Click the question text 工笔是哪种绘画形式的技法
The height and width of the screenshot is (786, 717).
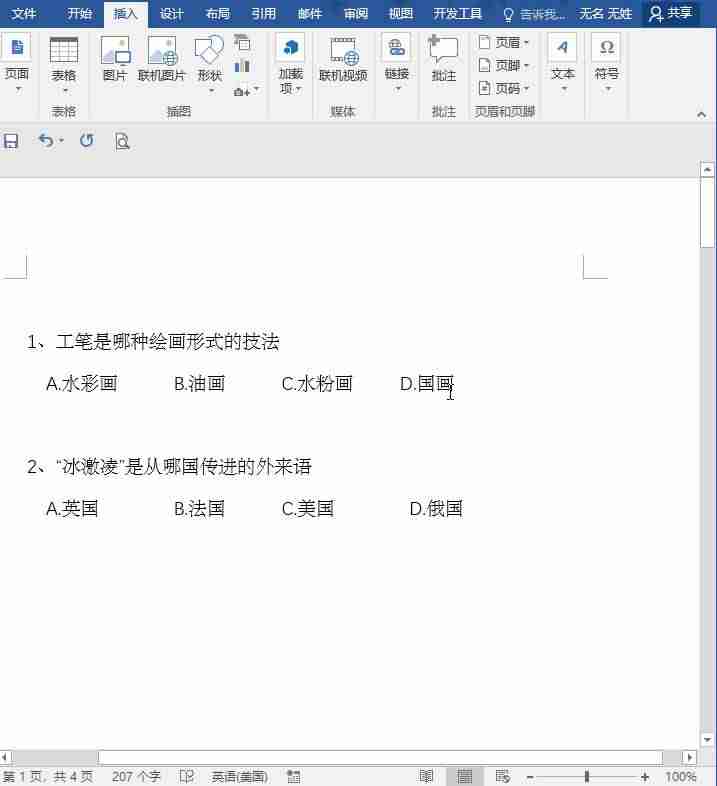167,342
